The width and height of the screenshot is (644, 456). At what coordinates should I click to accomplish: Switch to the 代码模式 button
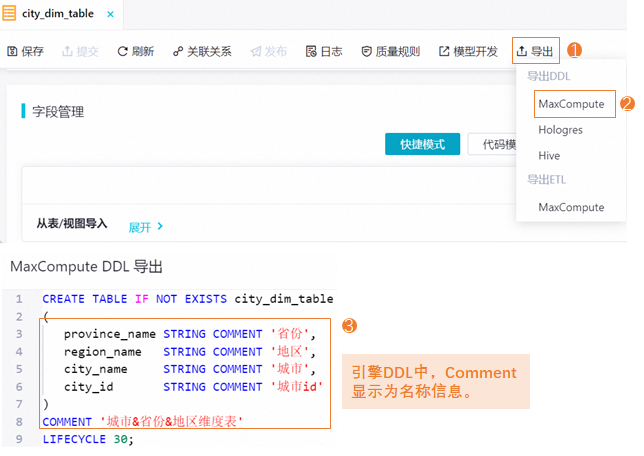click(492, 144)
